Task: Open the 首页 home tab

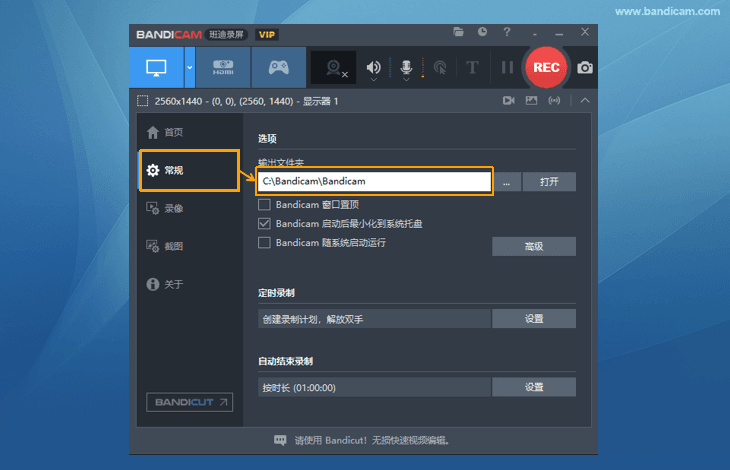Action: [189, 133]
